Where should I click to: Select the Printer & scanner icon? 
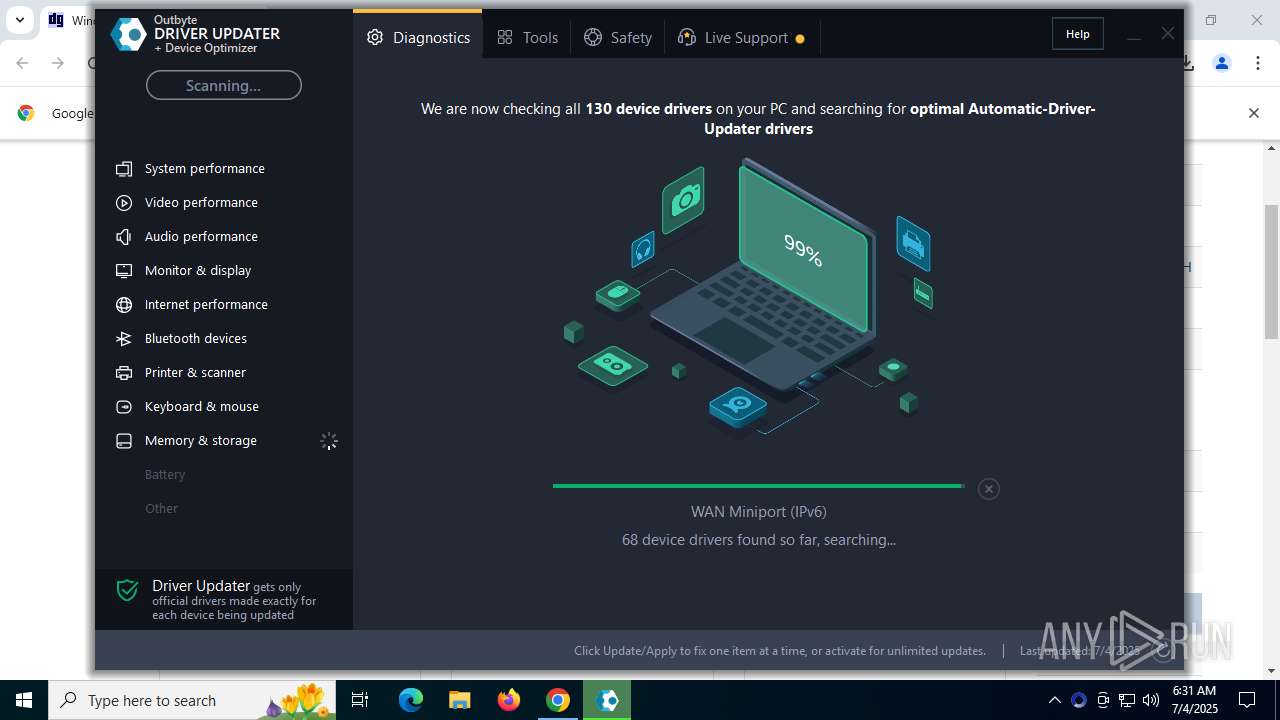click(x=124, y=373)
